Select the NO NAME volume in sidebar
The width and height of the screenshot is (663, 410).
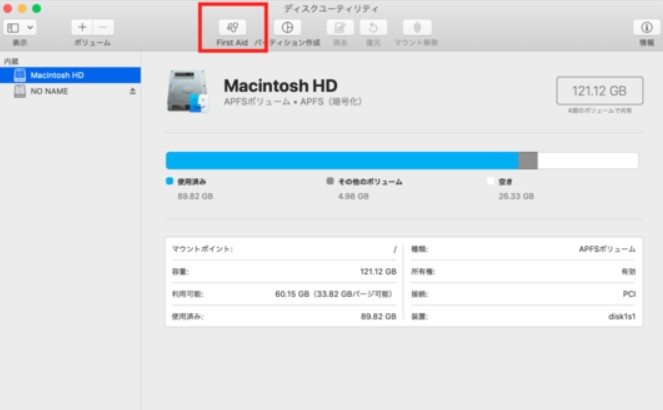point(70,91)
